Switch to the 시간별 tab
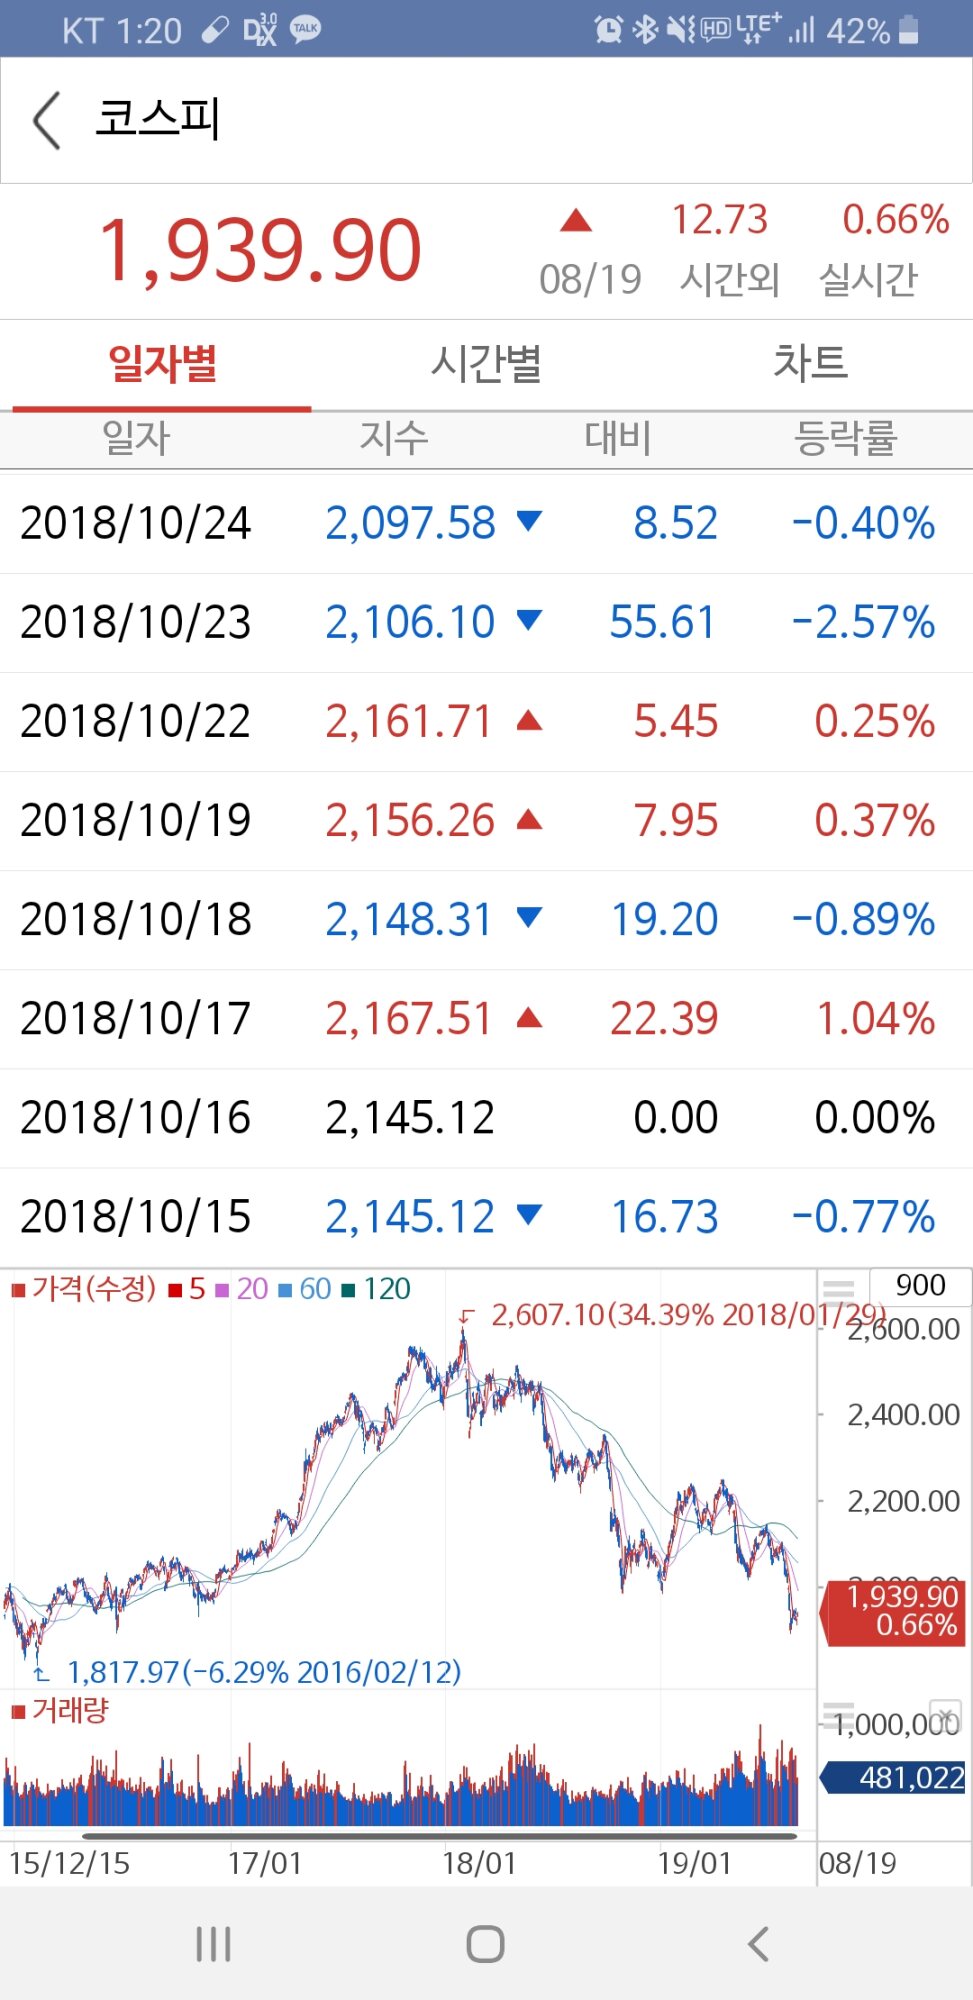 [486, 363]
